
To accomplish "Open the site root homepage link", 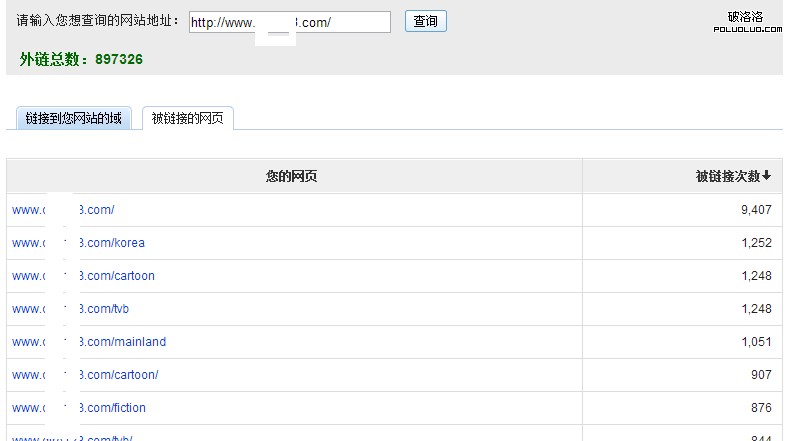I will (63, 210).
